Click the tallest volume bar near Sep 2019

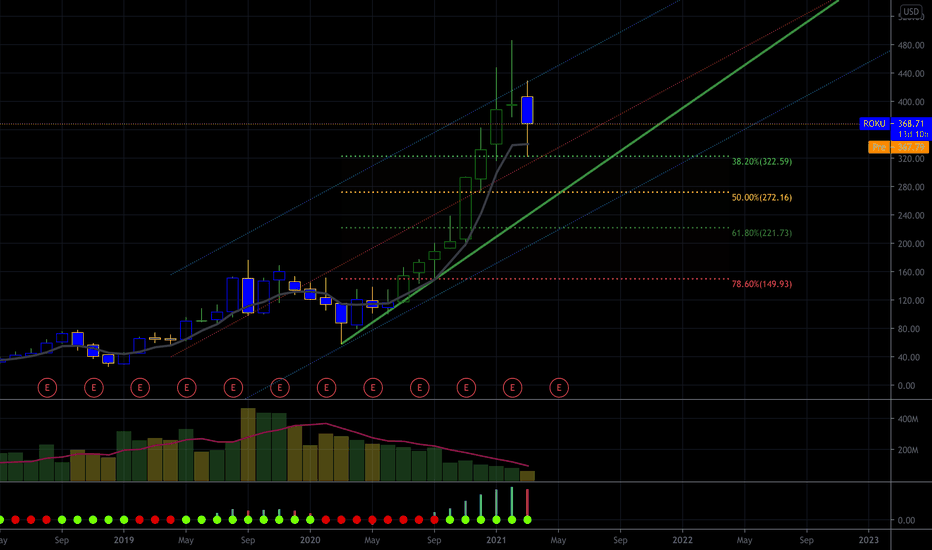click(248, 444)
